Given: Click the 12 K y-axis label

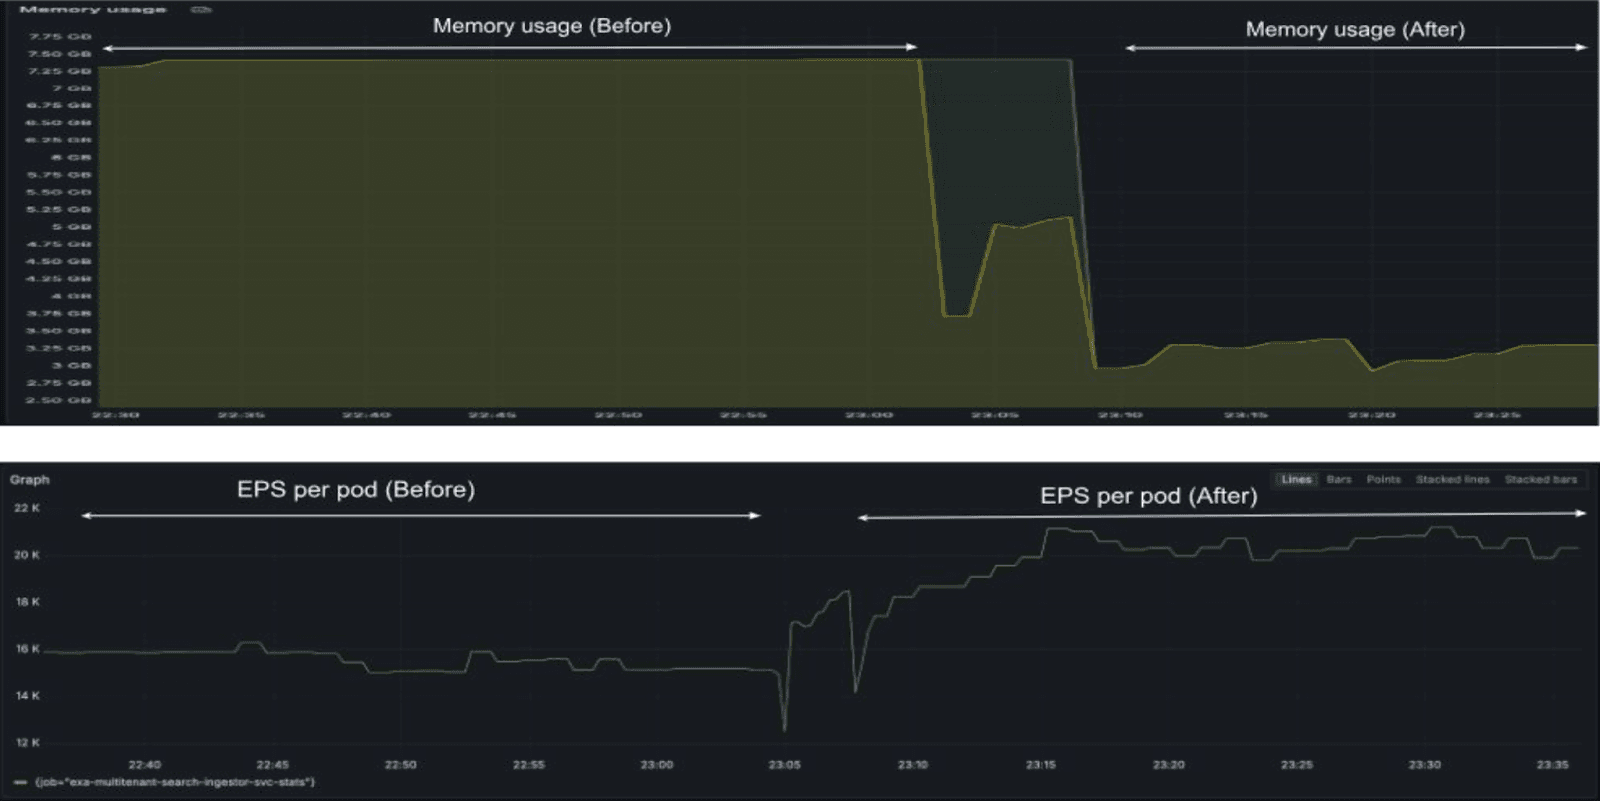Looking at the screenshot, I should coord(27,743).
